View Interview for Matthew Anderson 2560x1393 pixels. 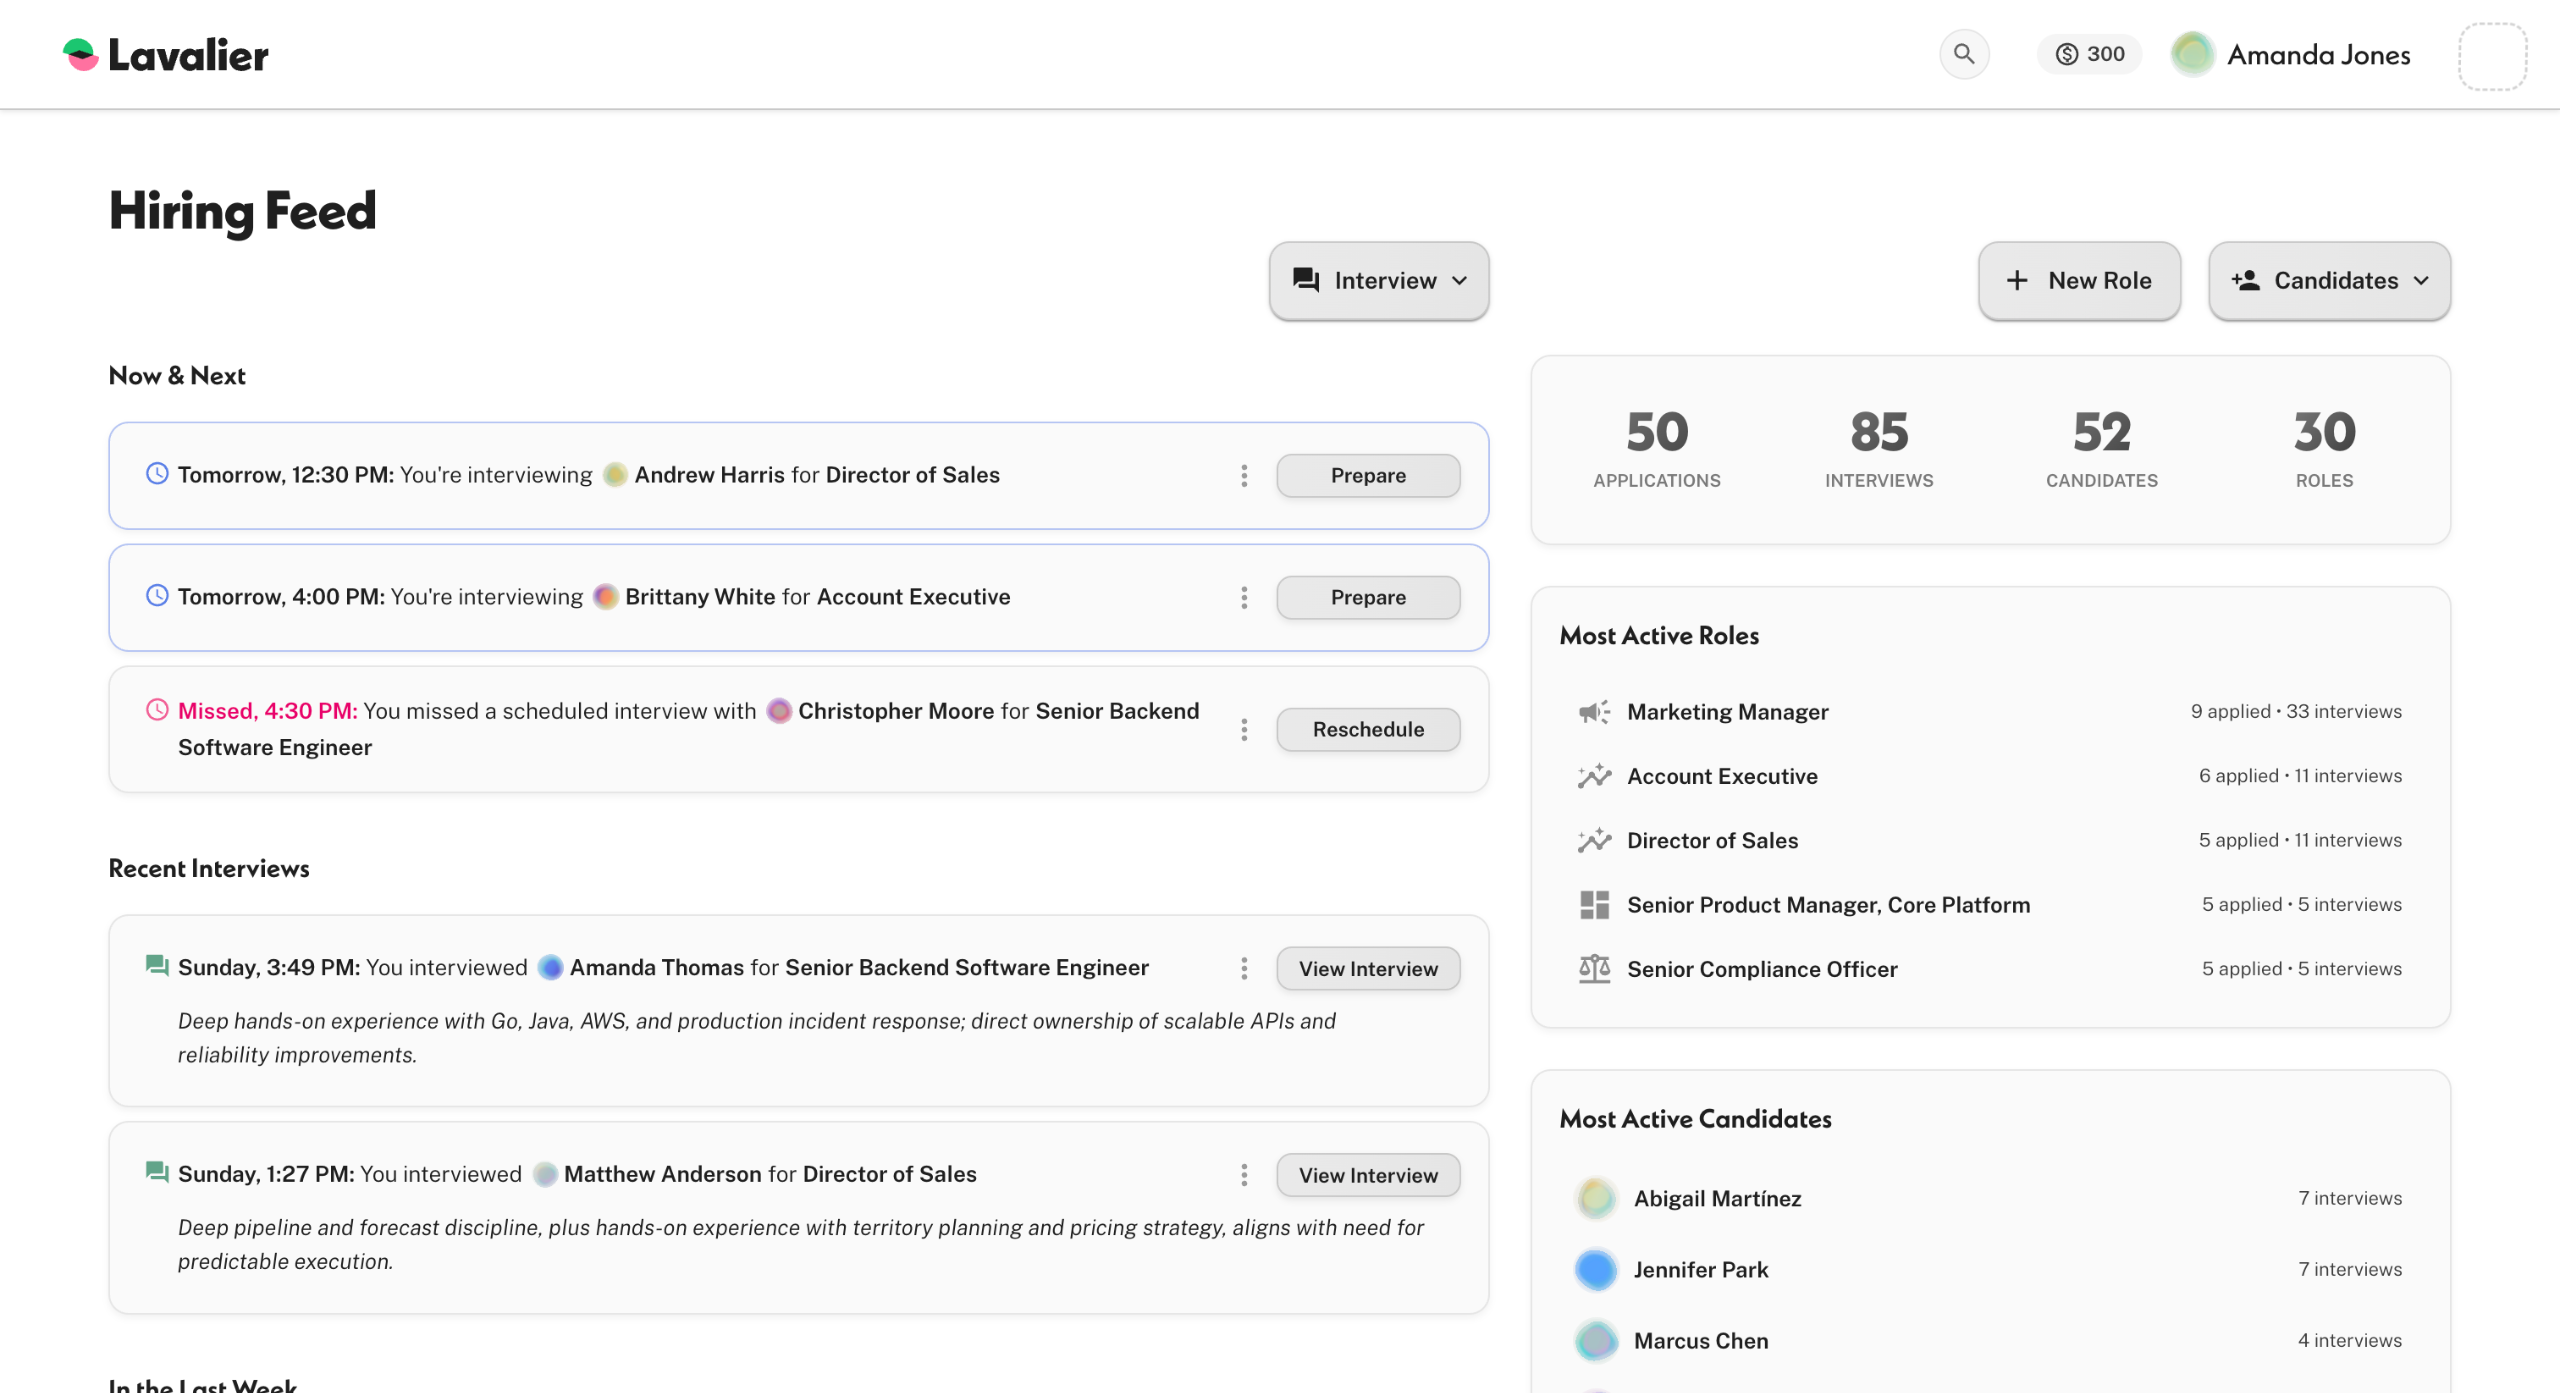coord(1367,1175)
